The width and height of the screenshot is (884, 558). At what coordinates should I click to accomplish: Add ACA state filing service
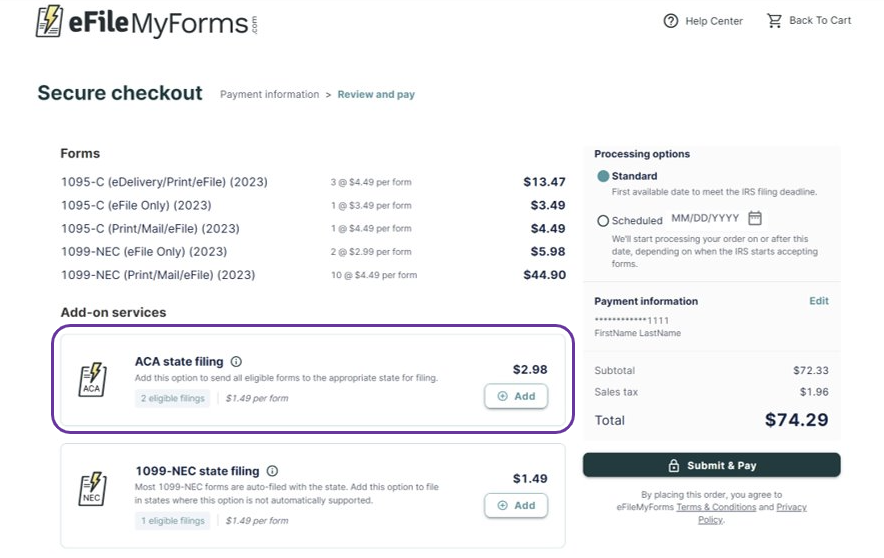click(516, 396)
